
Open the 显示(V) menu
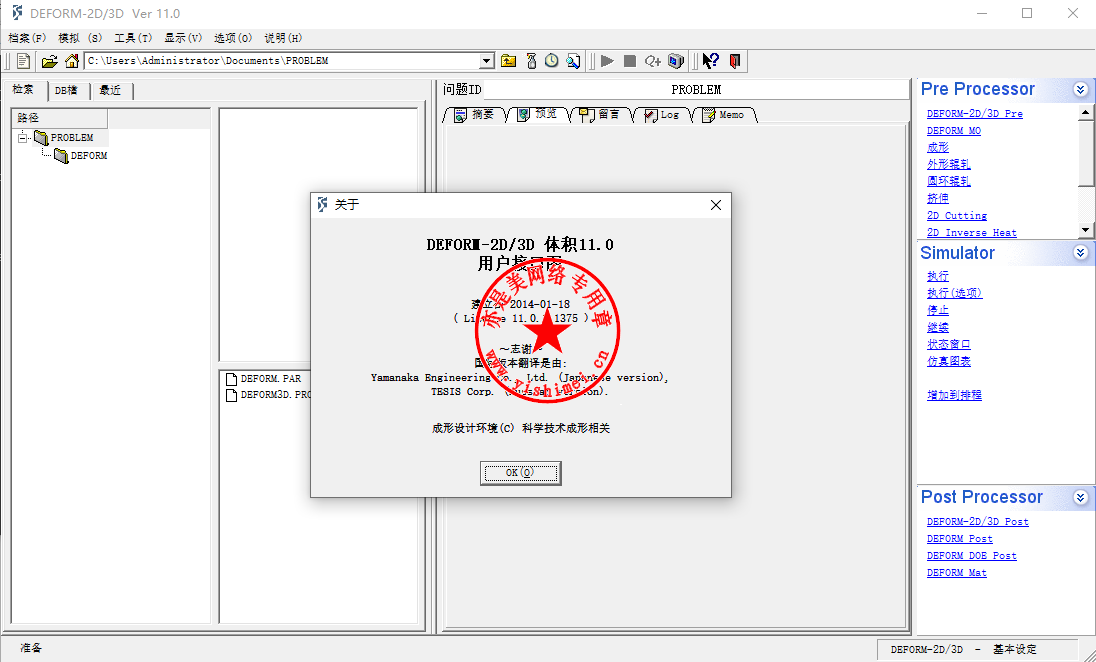click(x=183, y=38)
